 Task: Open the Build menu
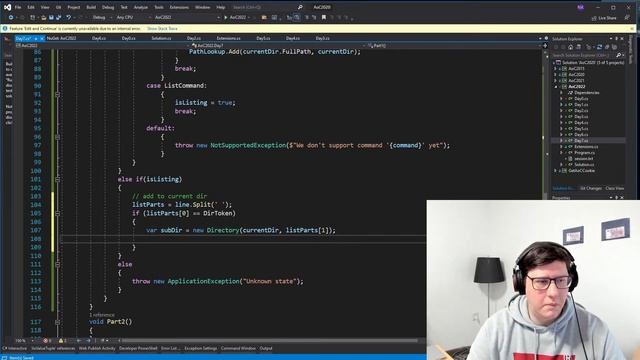tap(91, 7)
